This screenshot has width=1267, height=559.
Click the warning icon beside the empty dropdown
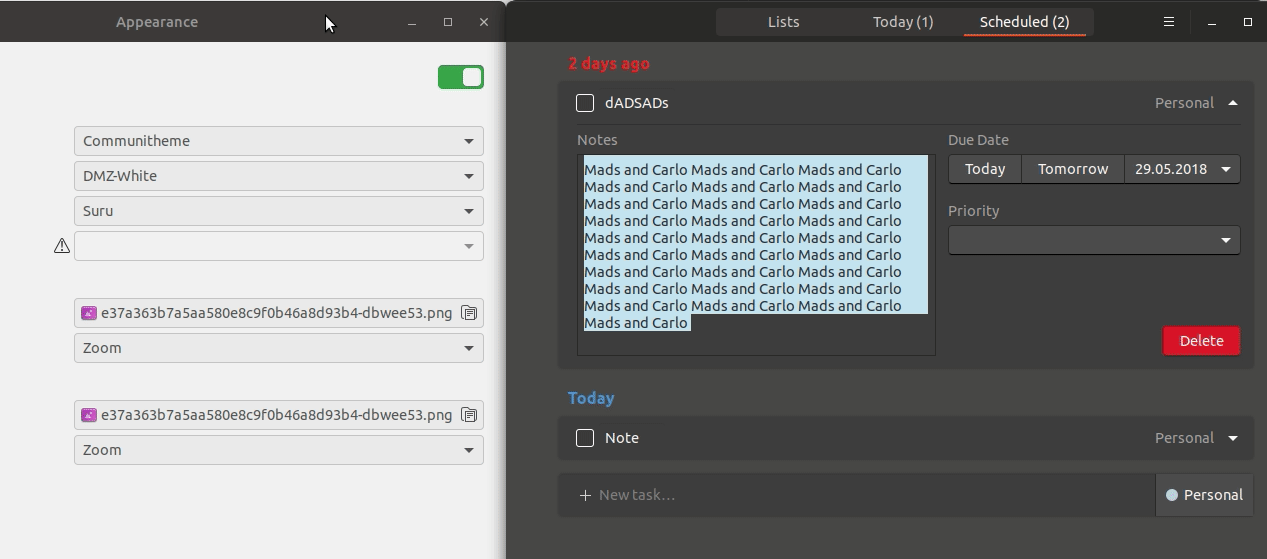pyautogui.click(x=62, y=246)
